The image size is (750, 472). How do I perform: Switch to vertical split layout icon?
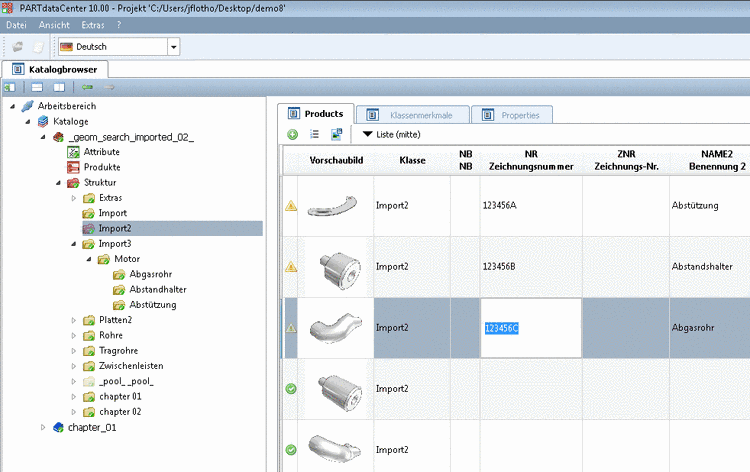59,87
